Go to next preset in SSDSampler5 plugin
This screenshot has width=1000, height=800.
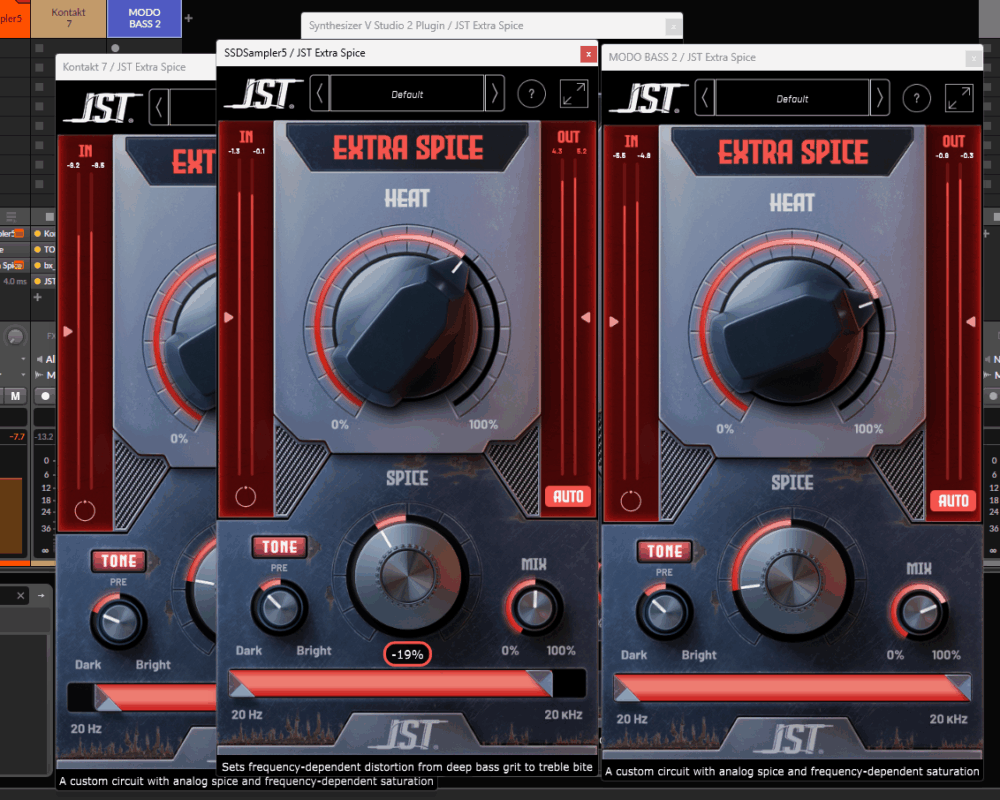tap(494, 94)
